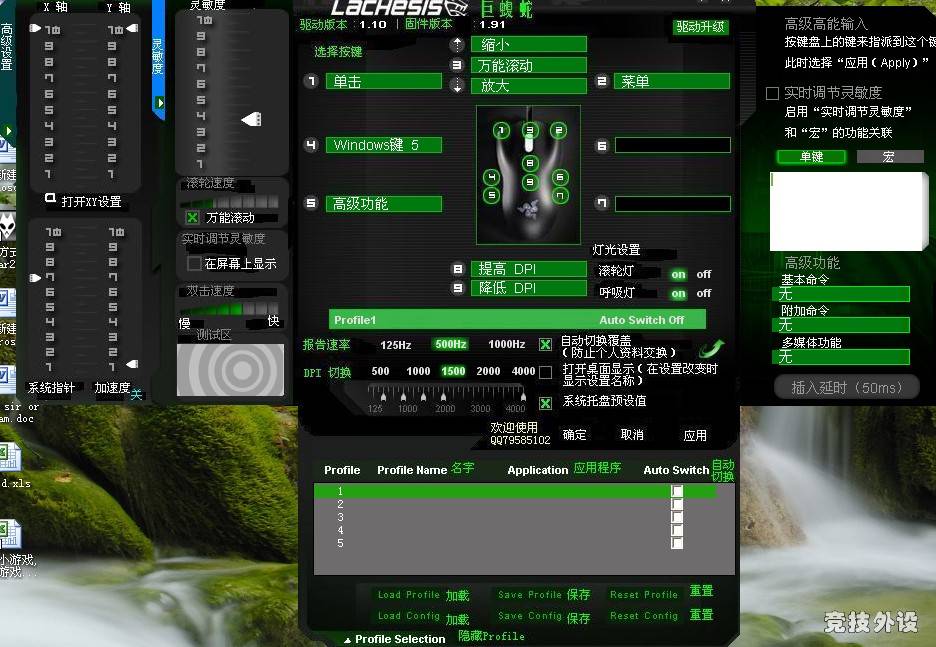Switch to the 宏 tab

pyautogui.click(x=889, y=157)
